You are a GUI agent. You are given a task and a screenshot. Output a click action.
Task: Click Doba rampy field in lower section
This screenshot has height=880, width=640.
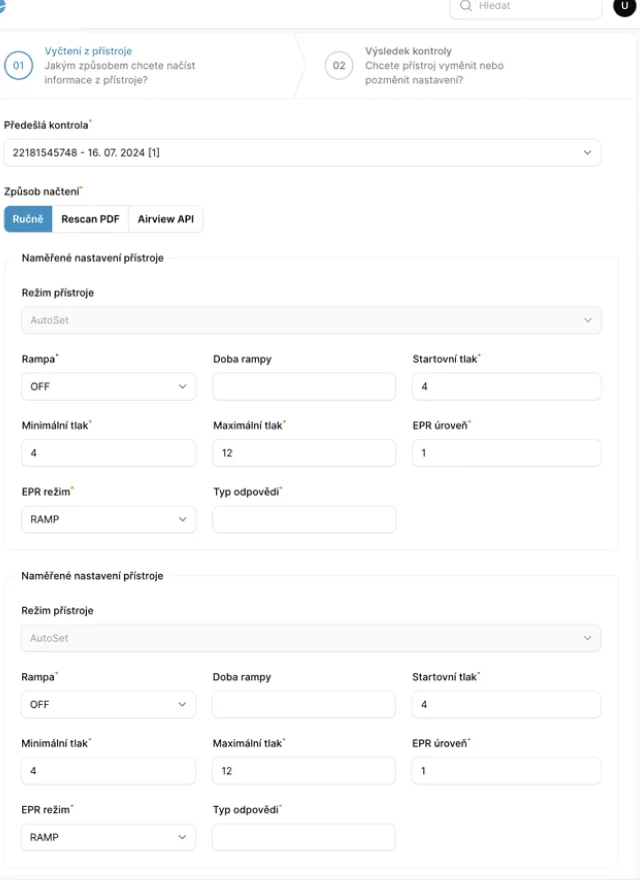click(303, 704)
